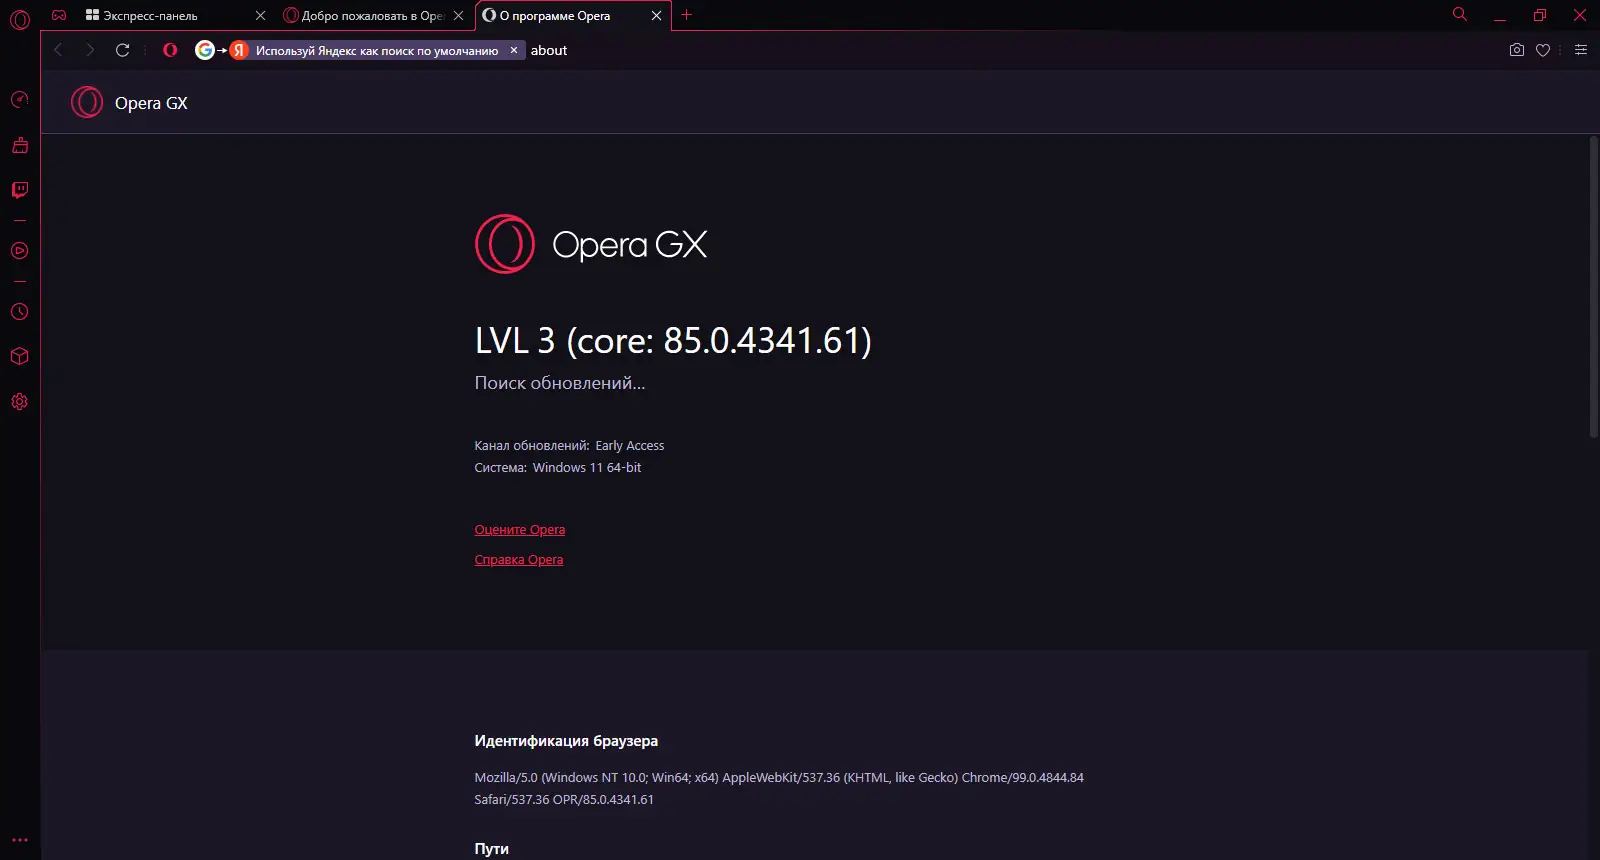Dismiss the Yandex search suggestion
Screen dimensions: 1600x860
click(x=514, y=50)
